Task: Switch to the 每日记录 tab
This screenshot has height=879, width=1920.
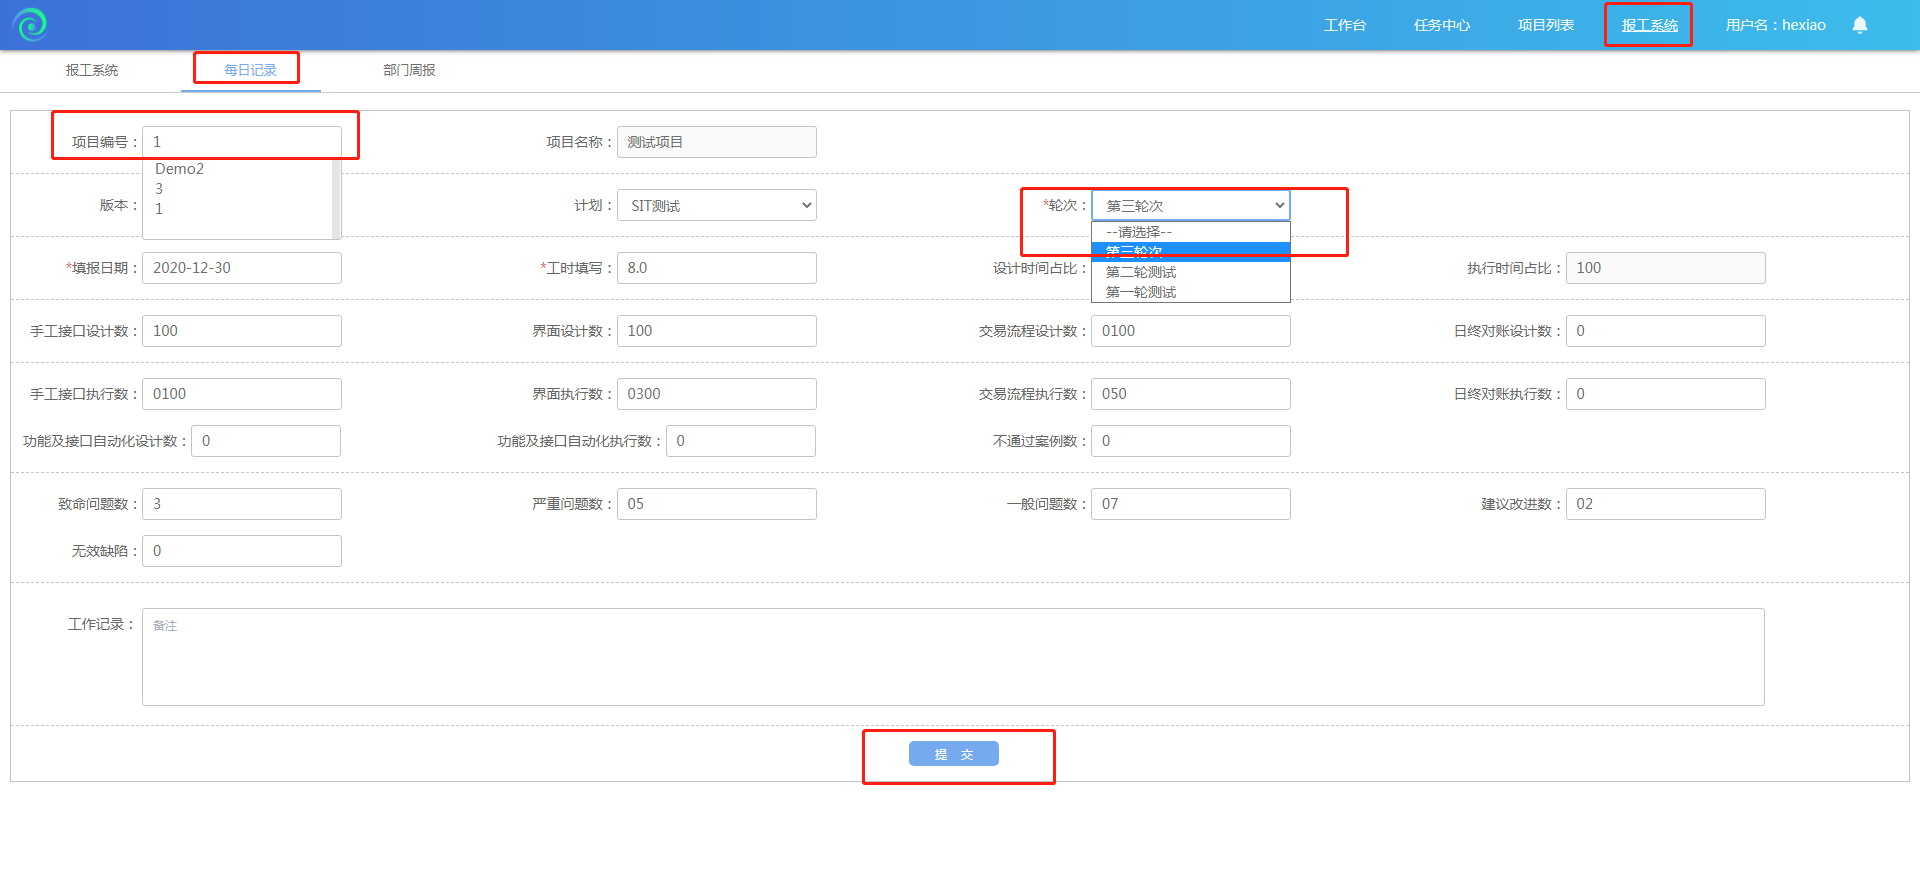Action: pyautogui.click(x=250, y=70)
